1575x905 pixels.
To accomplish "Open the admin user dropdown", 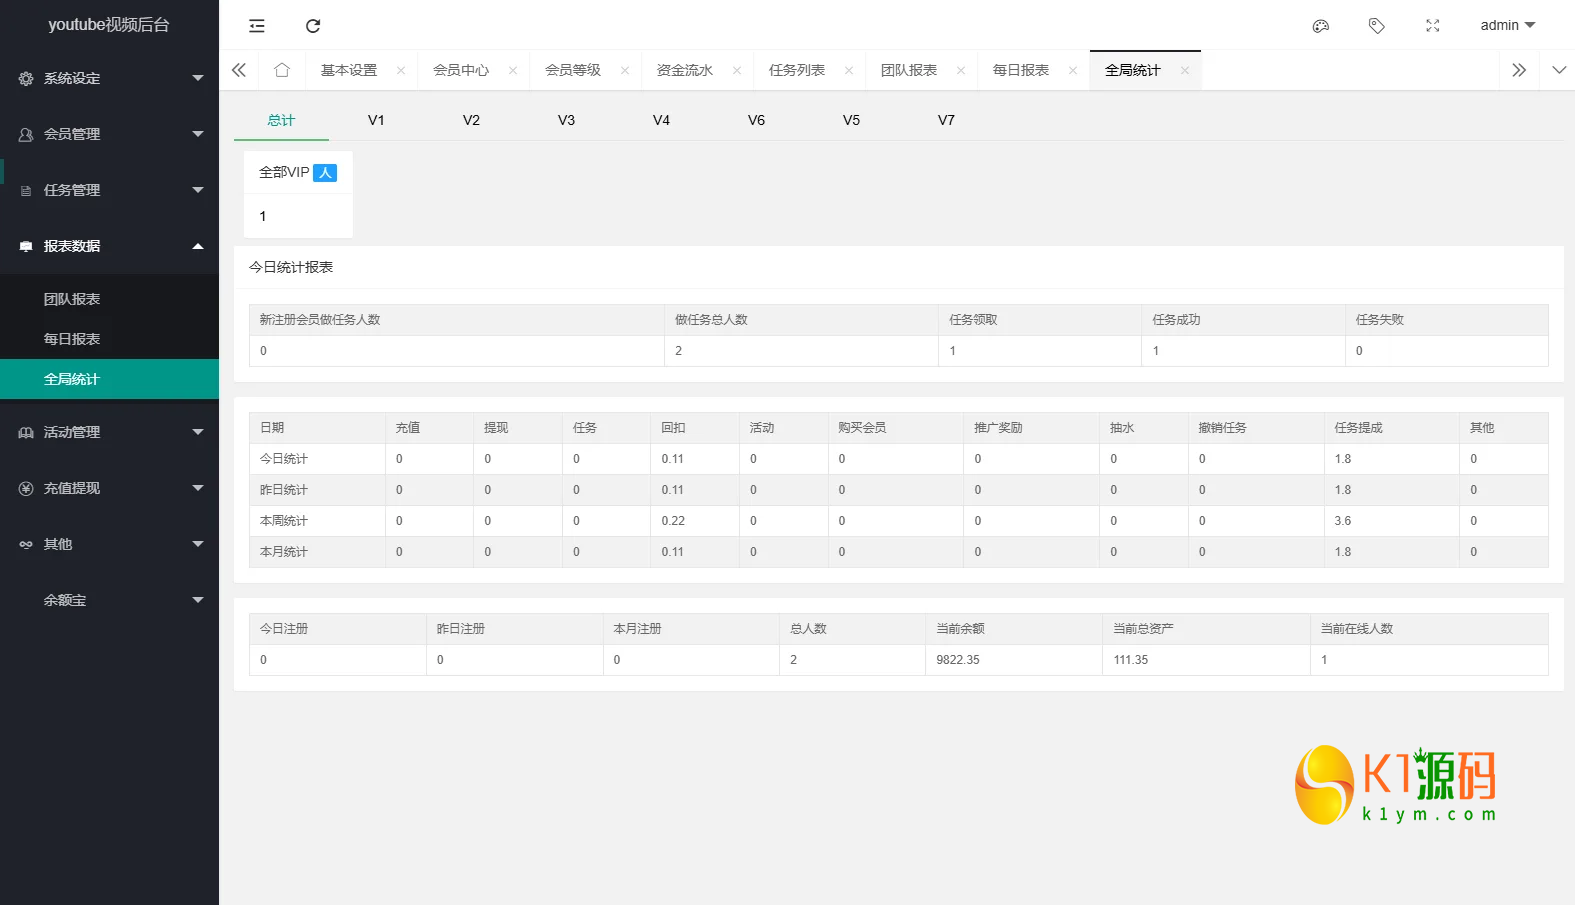I will [x=1507, y=25].
